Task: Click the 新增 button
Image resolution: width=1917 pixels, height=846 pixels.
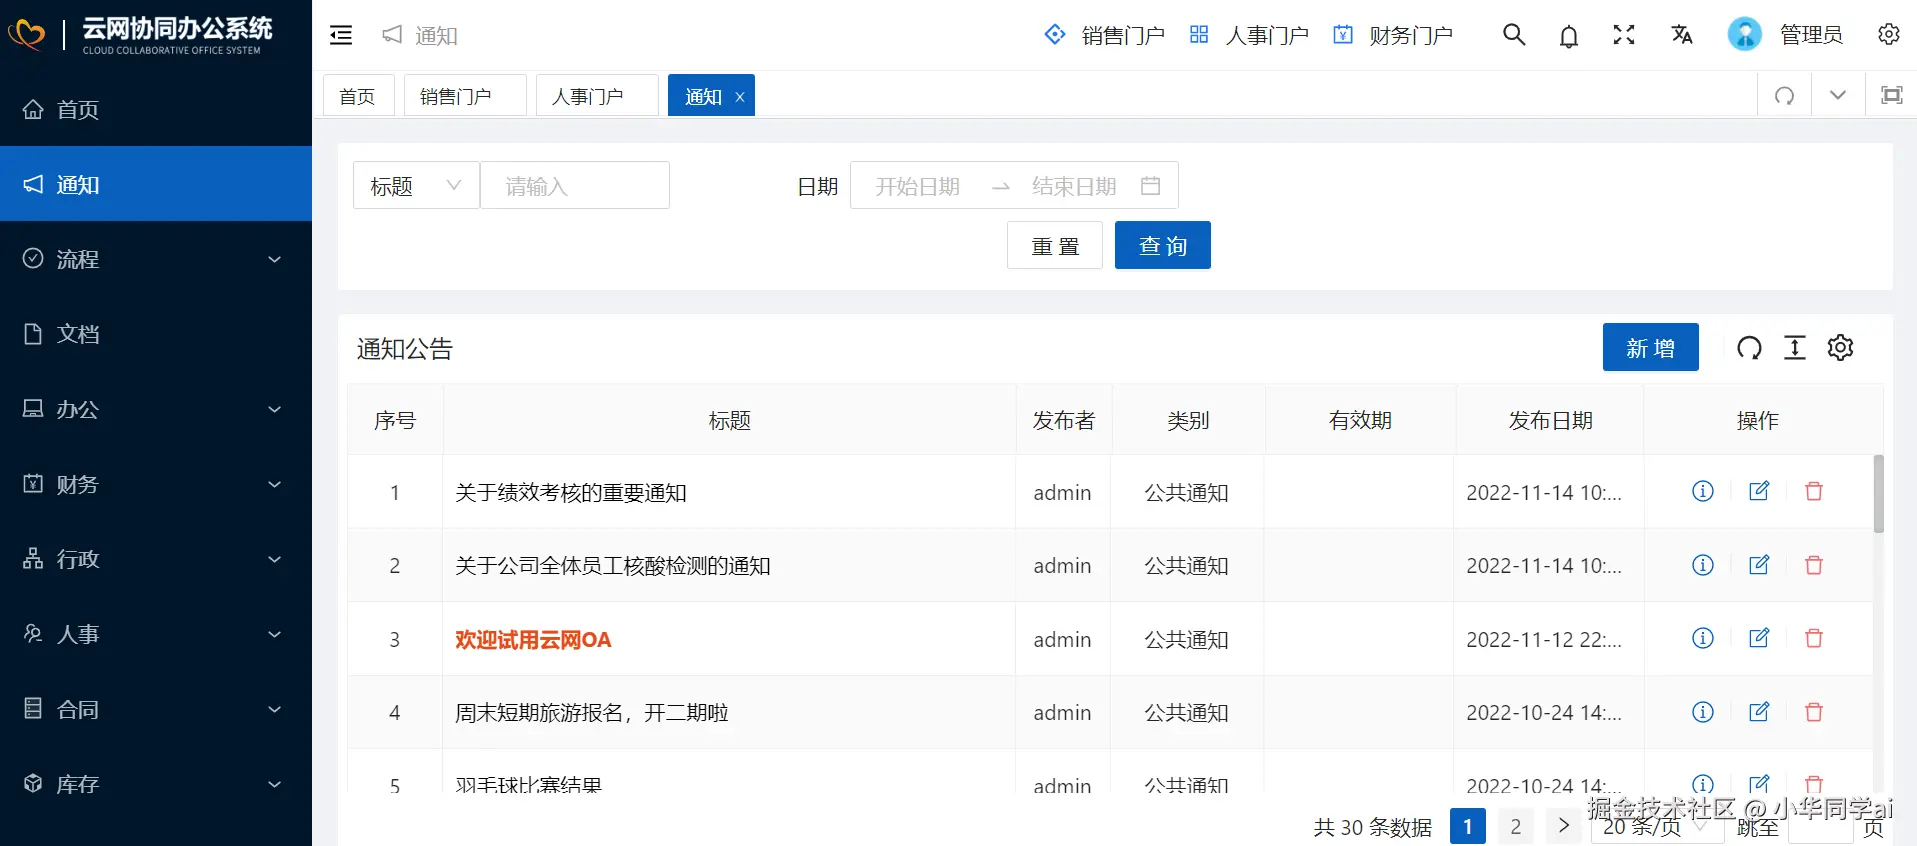Action: coord(1651,348)
